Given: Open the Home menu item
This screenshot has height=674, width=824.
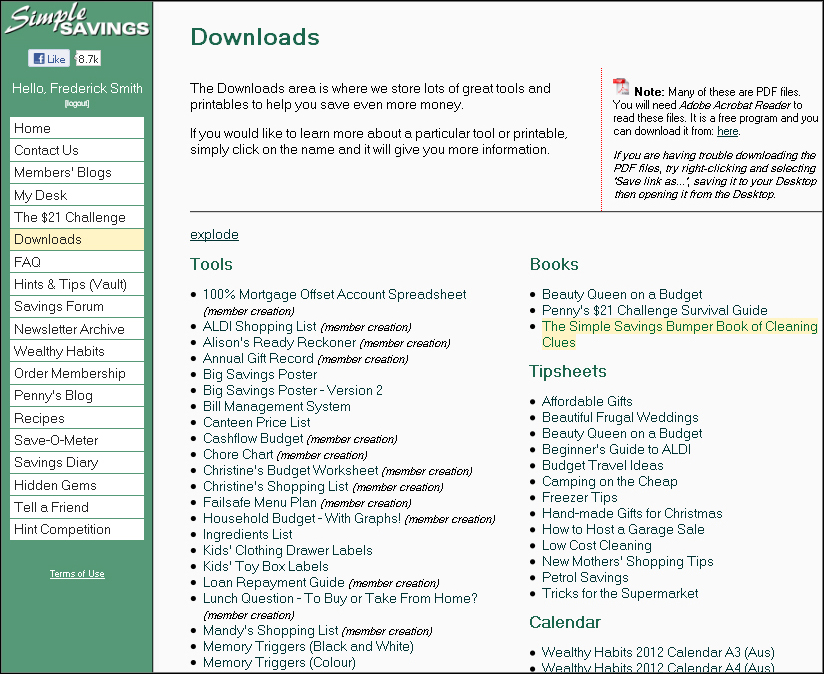Looking at the screenshot, I should [x=77, y=128].
